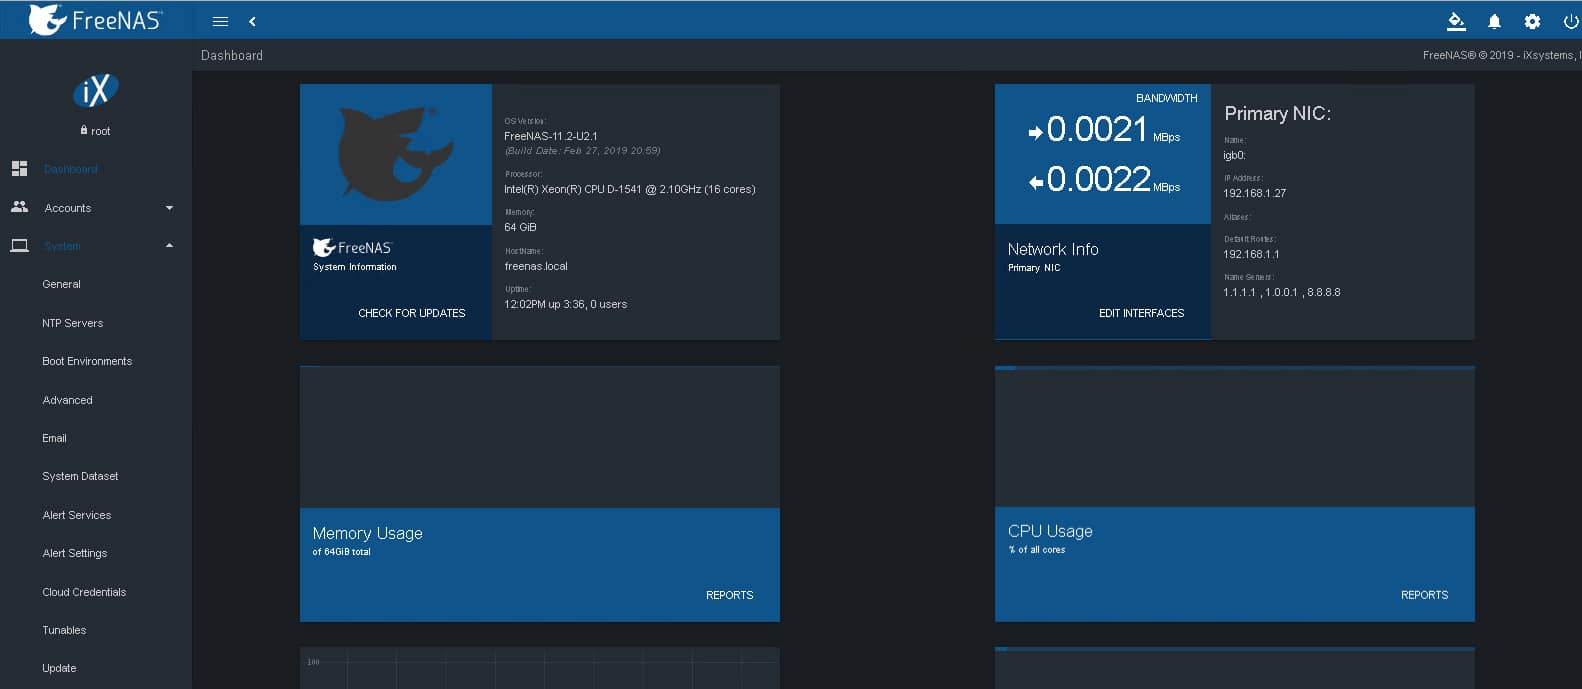The height and width of the screenshot is (689, 1582).
Task: Click the iXsystems copyright text
Action: click(x=1502, y=55)
